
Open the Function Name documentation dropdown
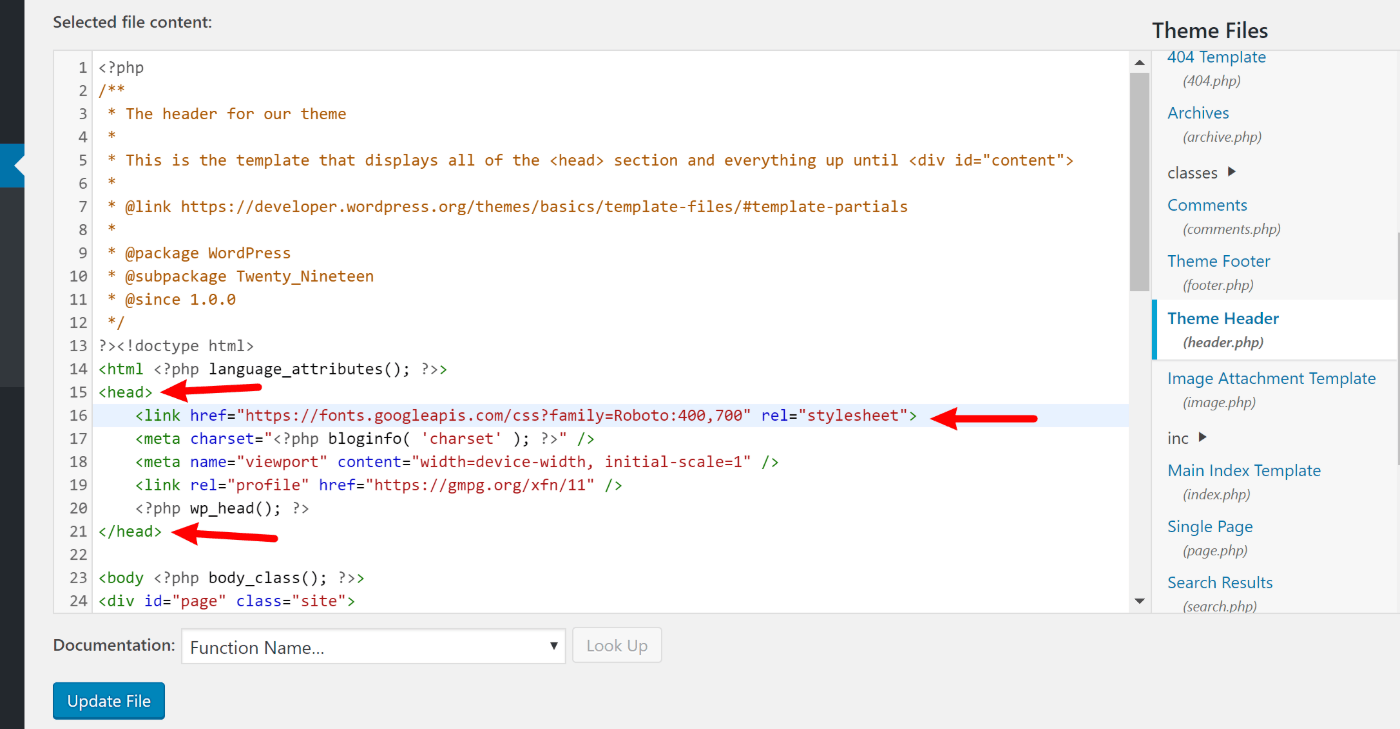pyautogui.click(x=372, y=646)
